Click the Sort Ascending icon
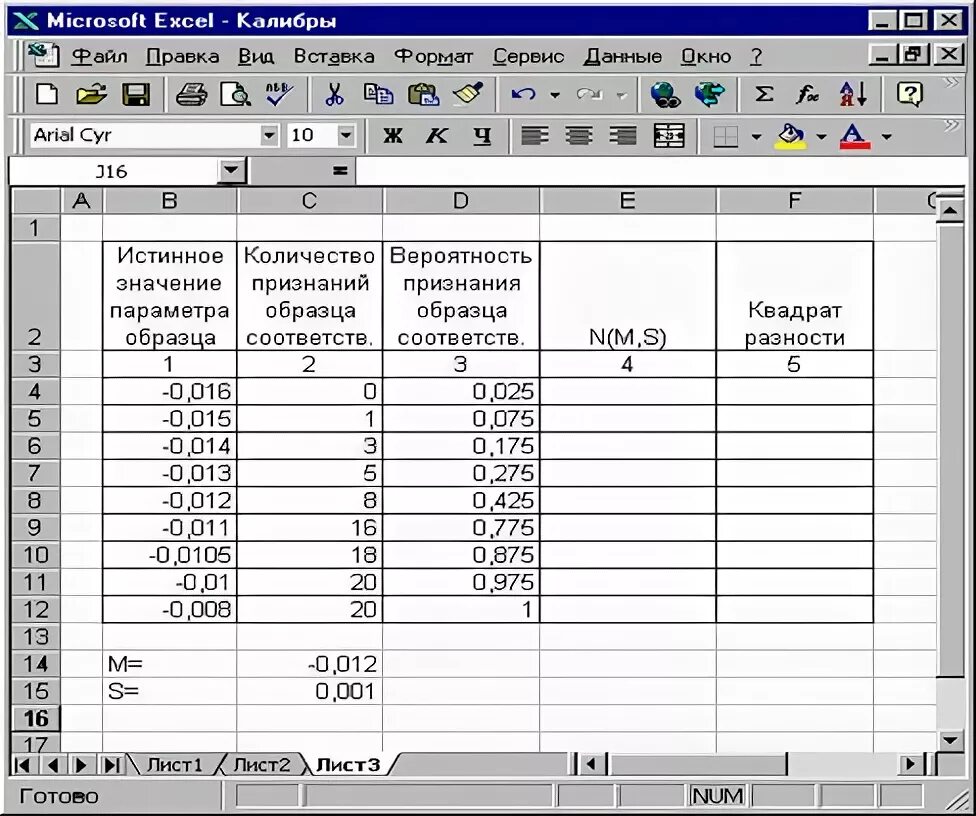 point(853,95)
